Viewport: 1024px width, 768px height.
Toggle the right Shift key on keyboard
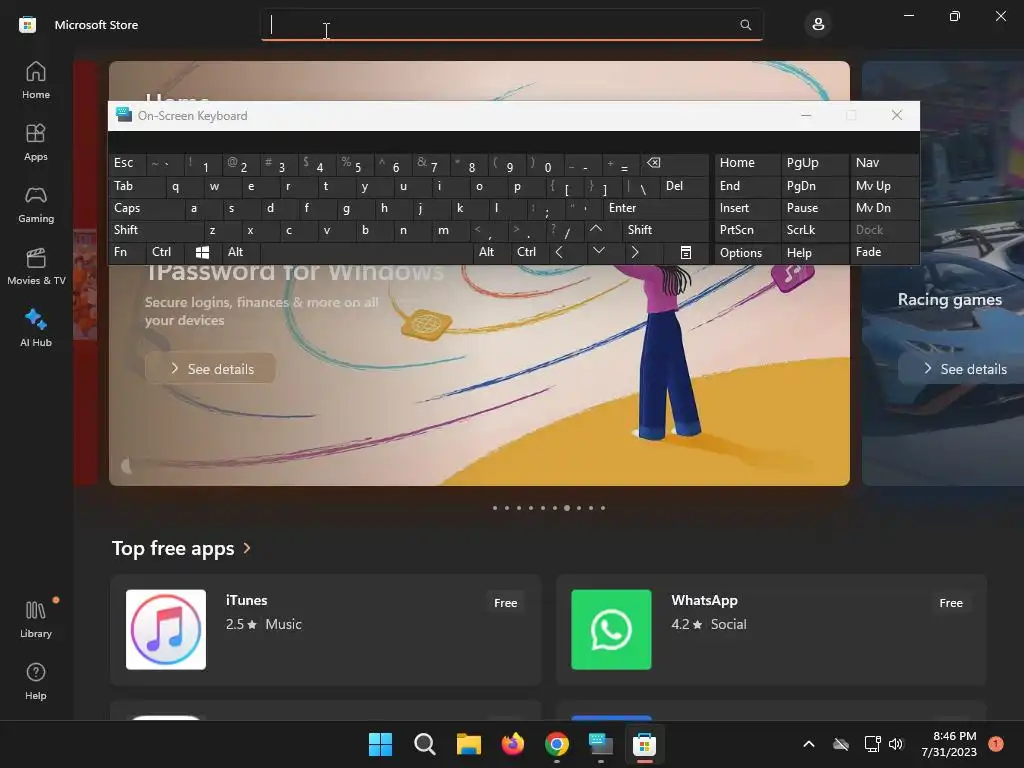(x=665, y=230)
